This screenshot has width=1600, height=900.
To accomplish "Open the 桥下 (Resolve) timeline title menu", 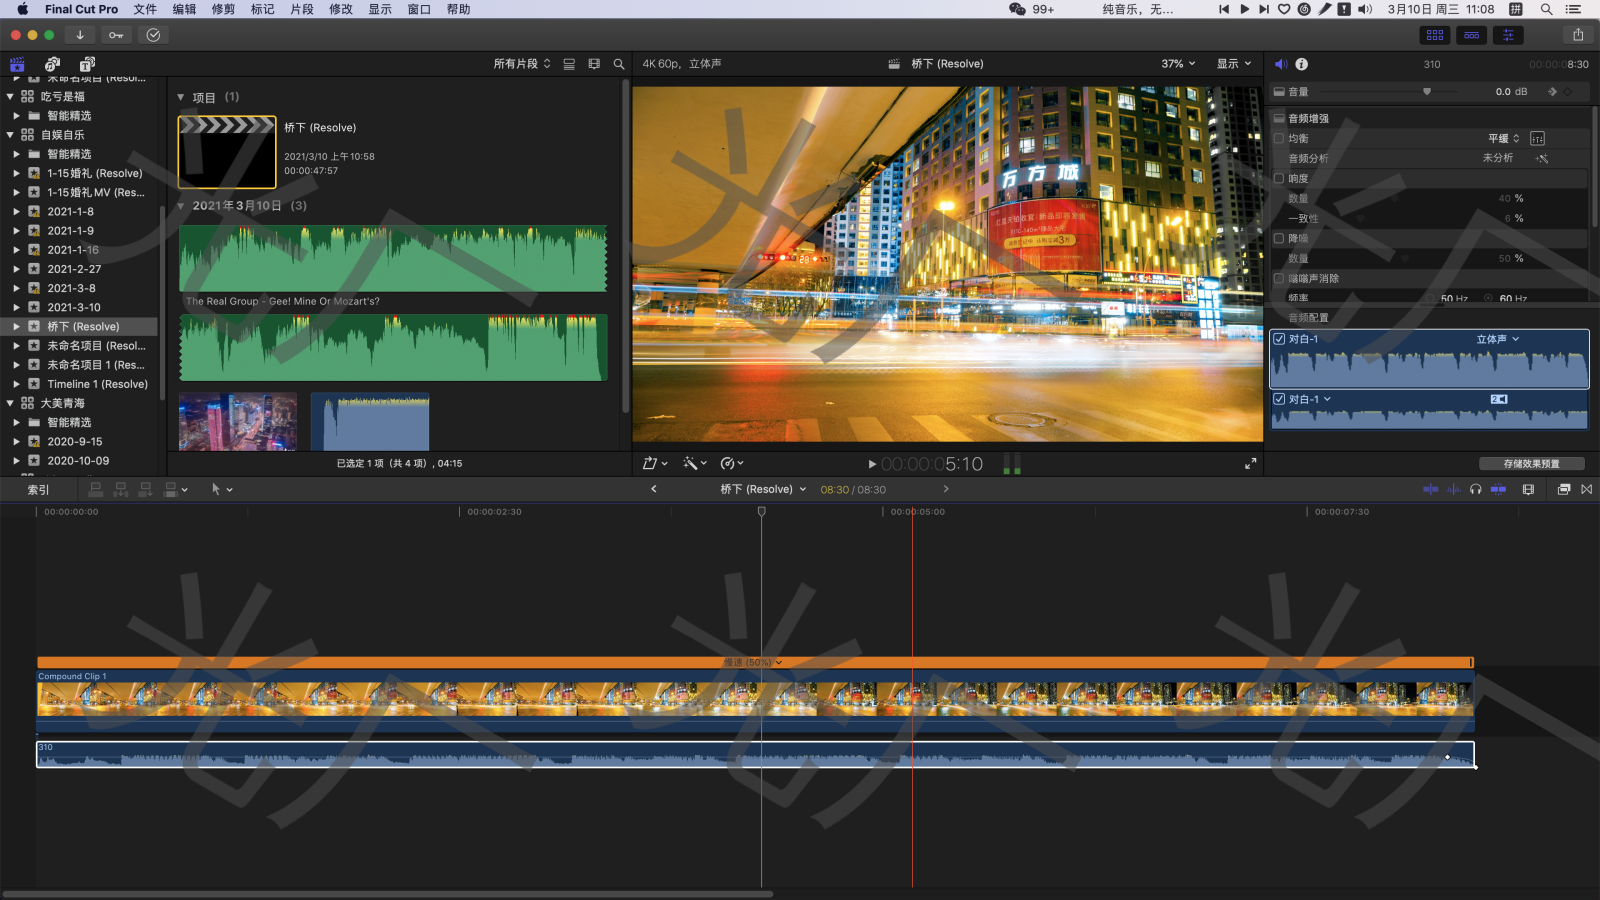I will pos(763,489).
